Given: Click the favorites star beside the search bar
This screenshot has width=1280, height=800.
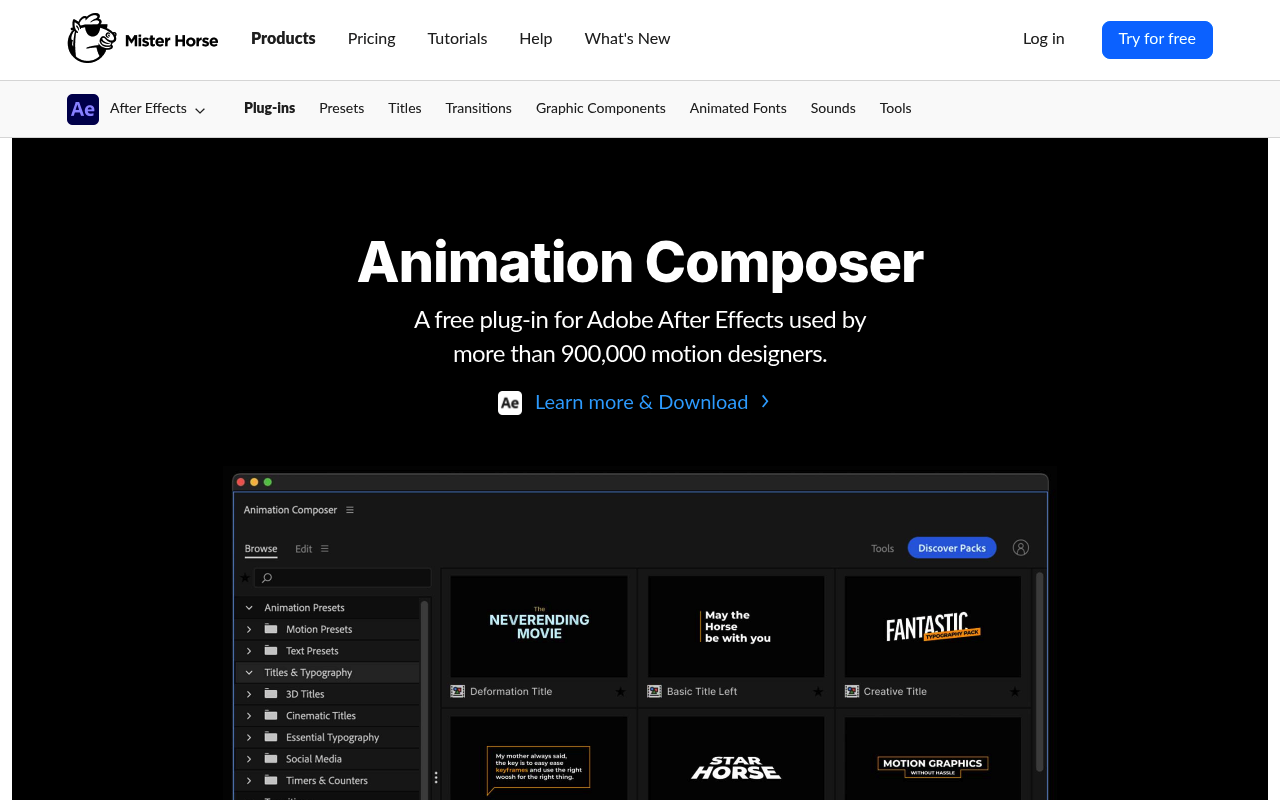Looking at the screenshot, I should coord(245,578).
